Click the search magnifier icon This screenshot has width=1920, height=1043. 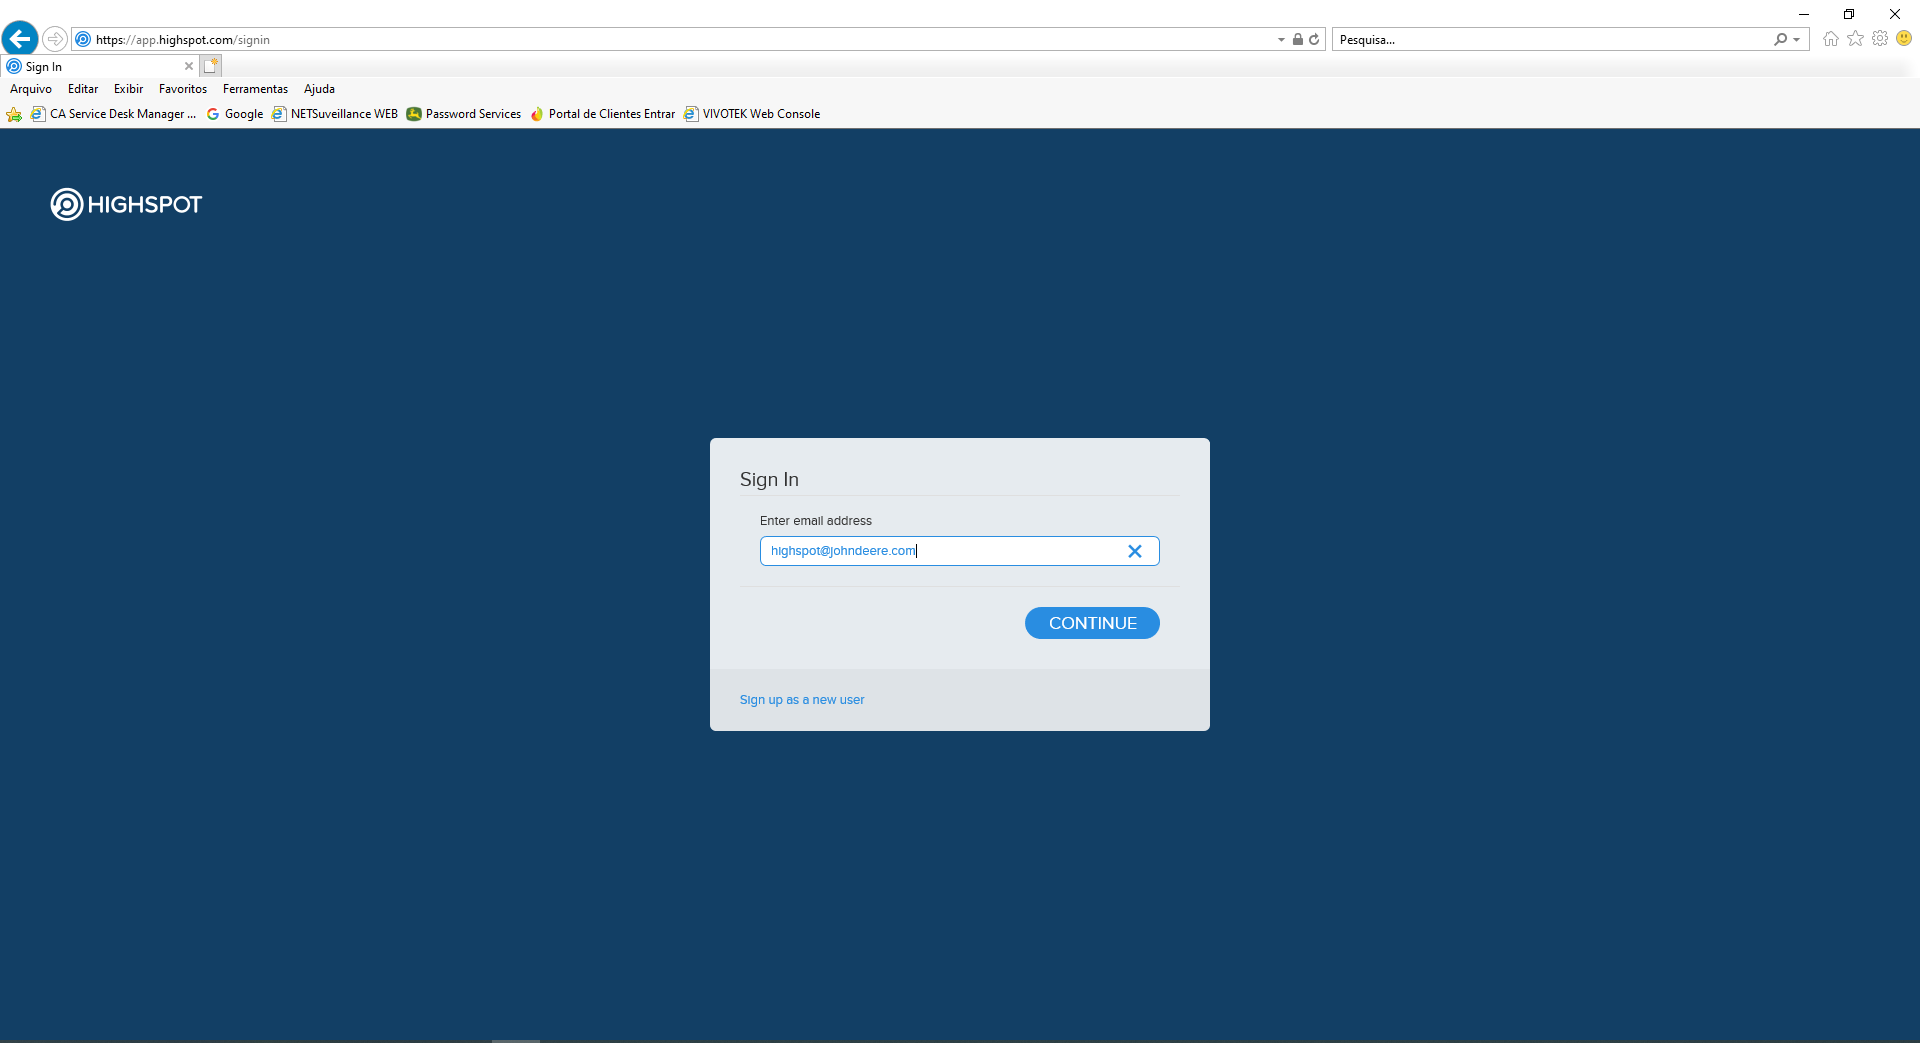point(1780,40)
